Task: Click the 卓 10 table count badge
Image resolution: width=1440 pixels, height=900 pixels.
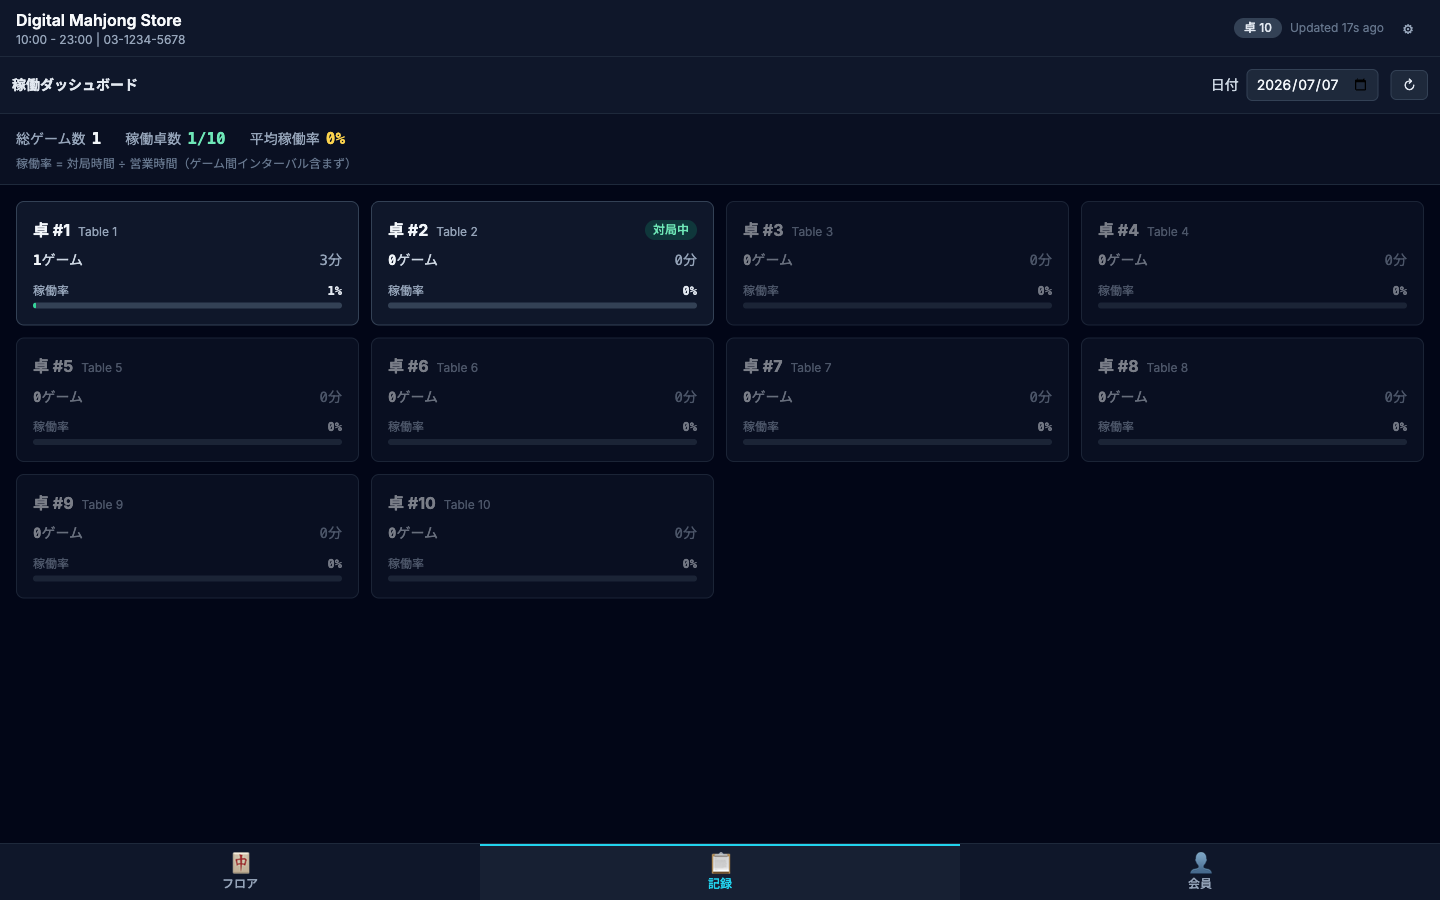Action: click(1257, 28)
